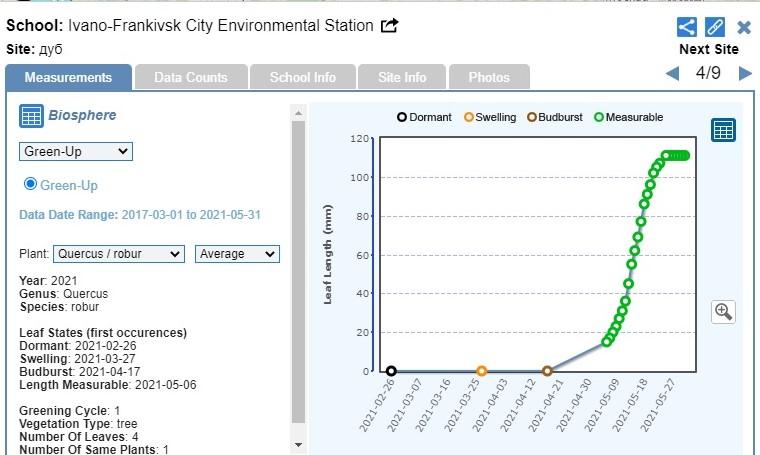This screenshot has width=760, height=455.
Task: Go to previous site arrow
Action: (673, 73)
